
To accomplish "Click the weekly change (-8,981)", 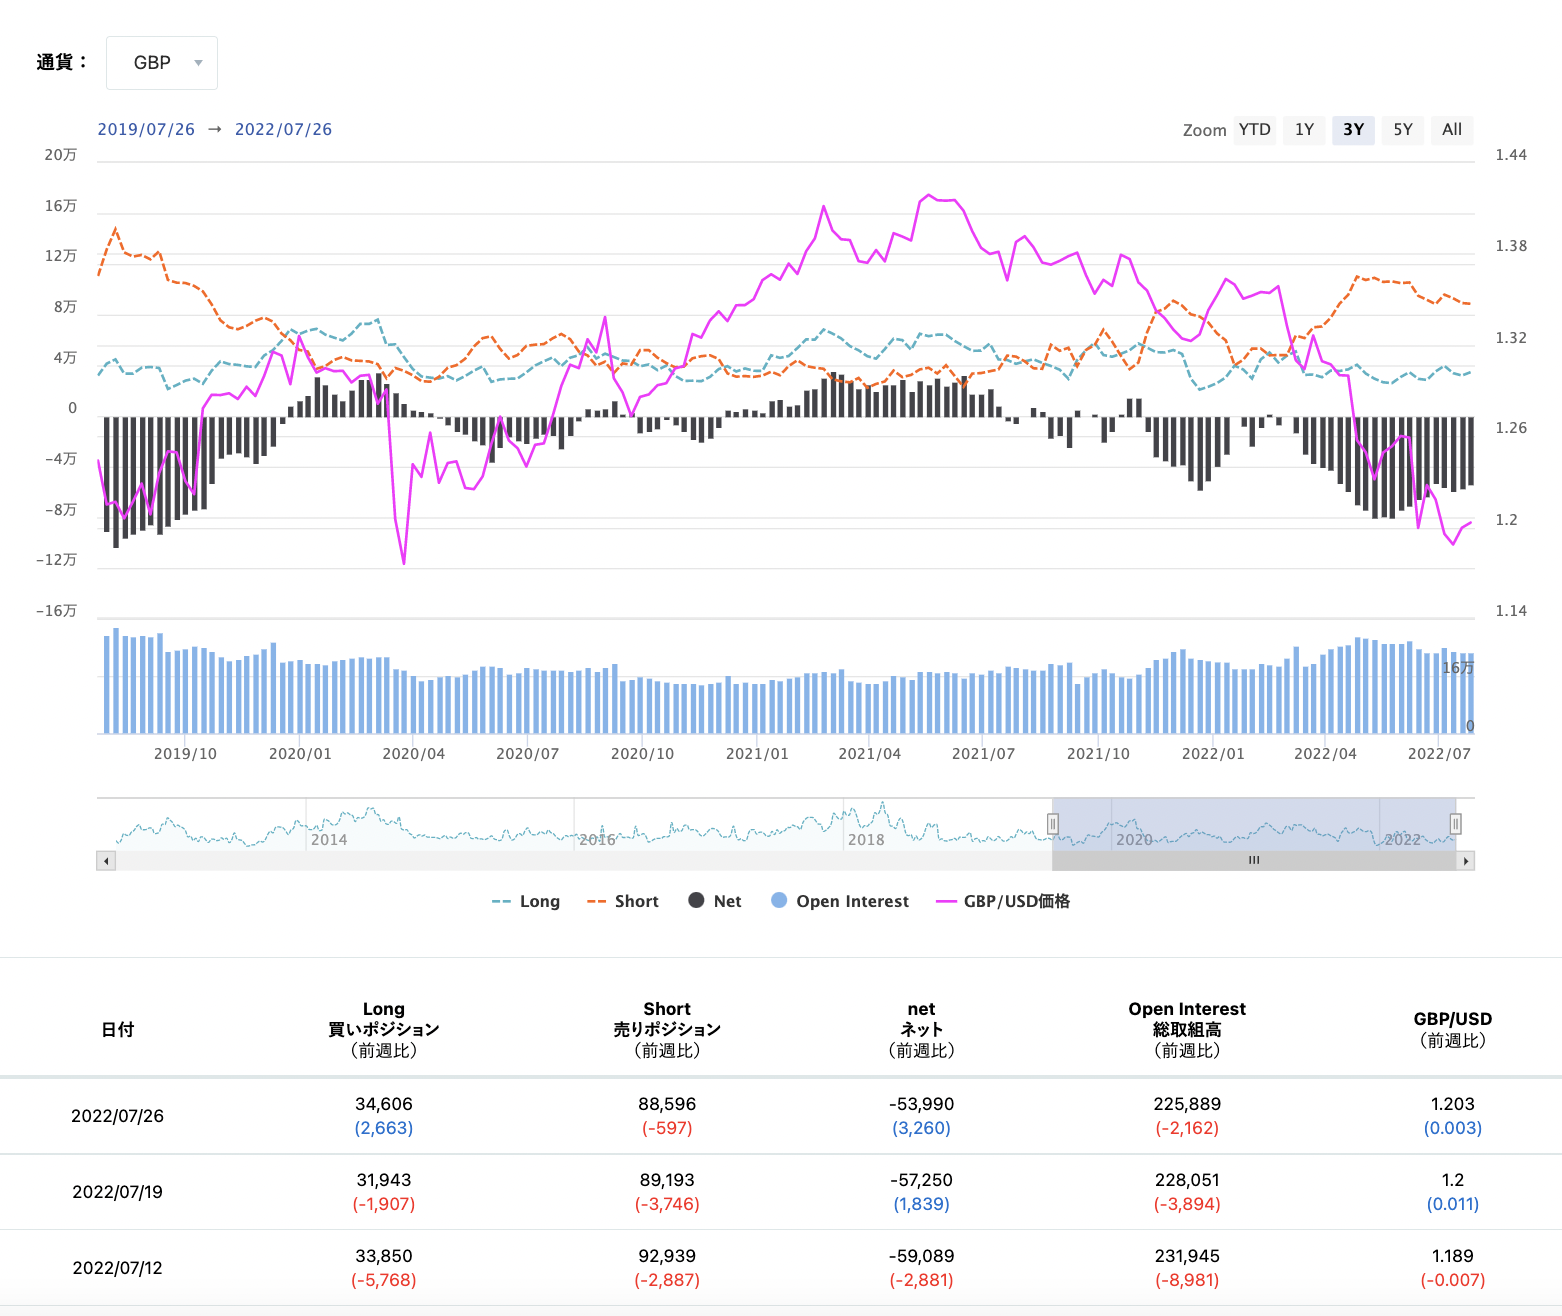I will (x=1187, y=1280).
